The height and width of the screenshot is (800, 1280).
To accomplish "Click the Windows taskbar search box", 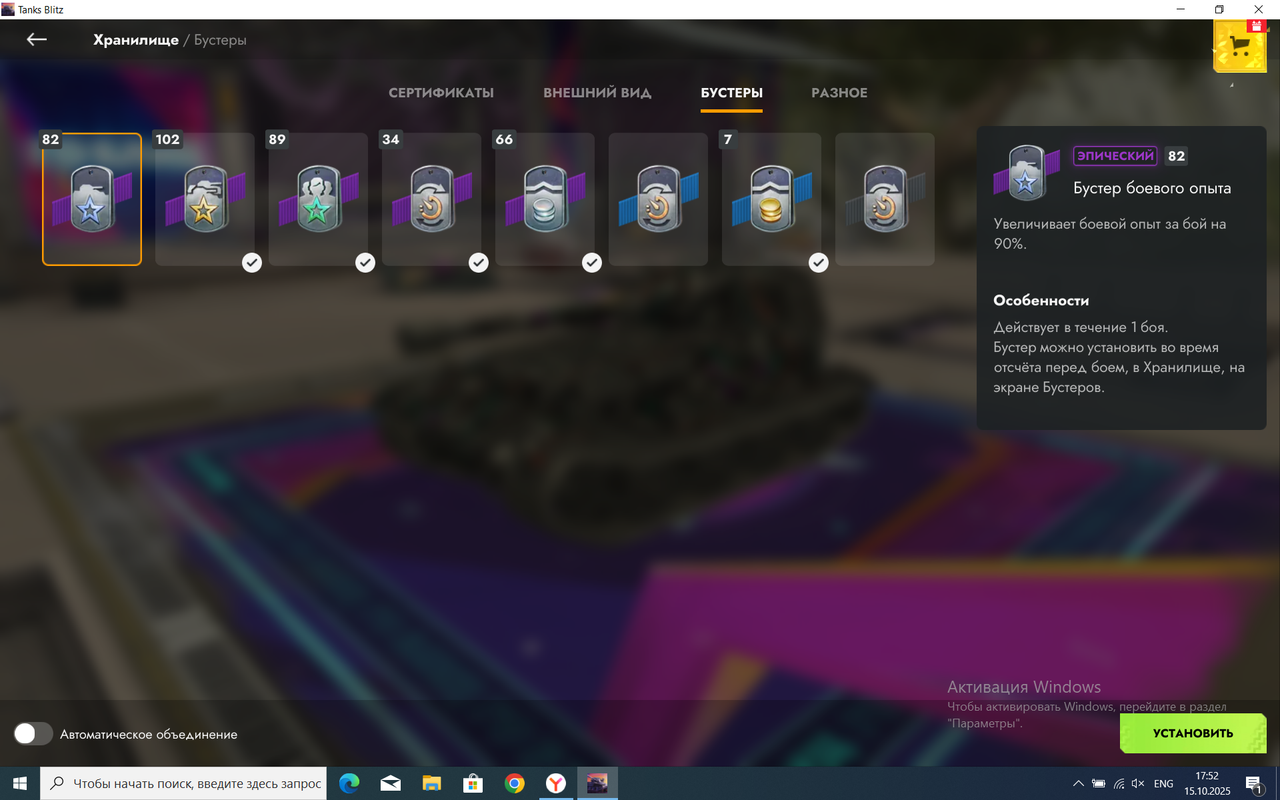I will point(184,784).
